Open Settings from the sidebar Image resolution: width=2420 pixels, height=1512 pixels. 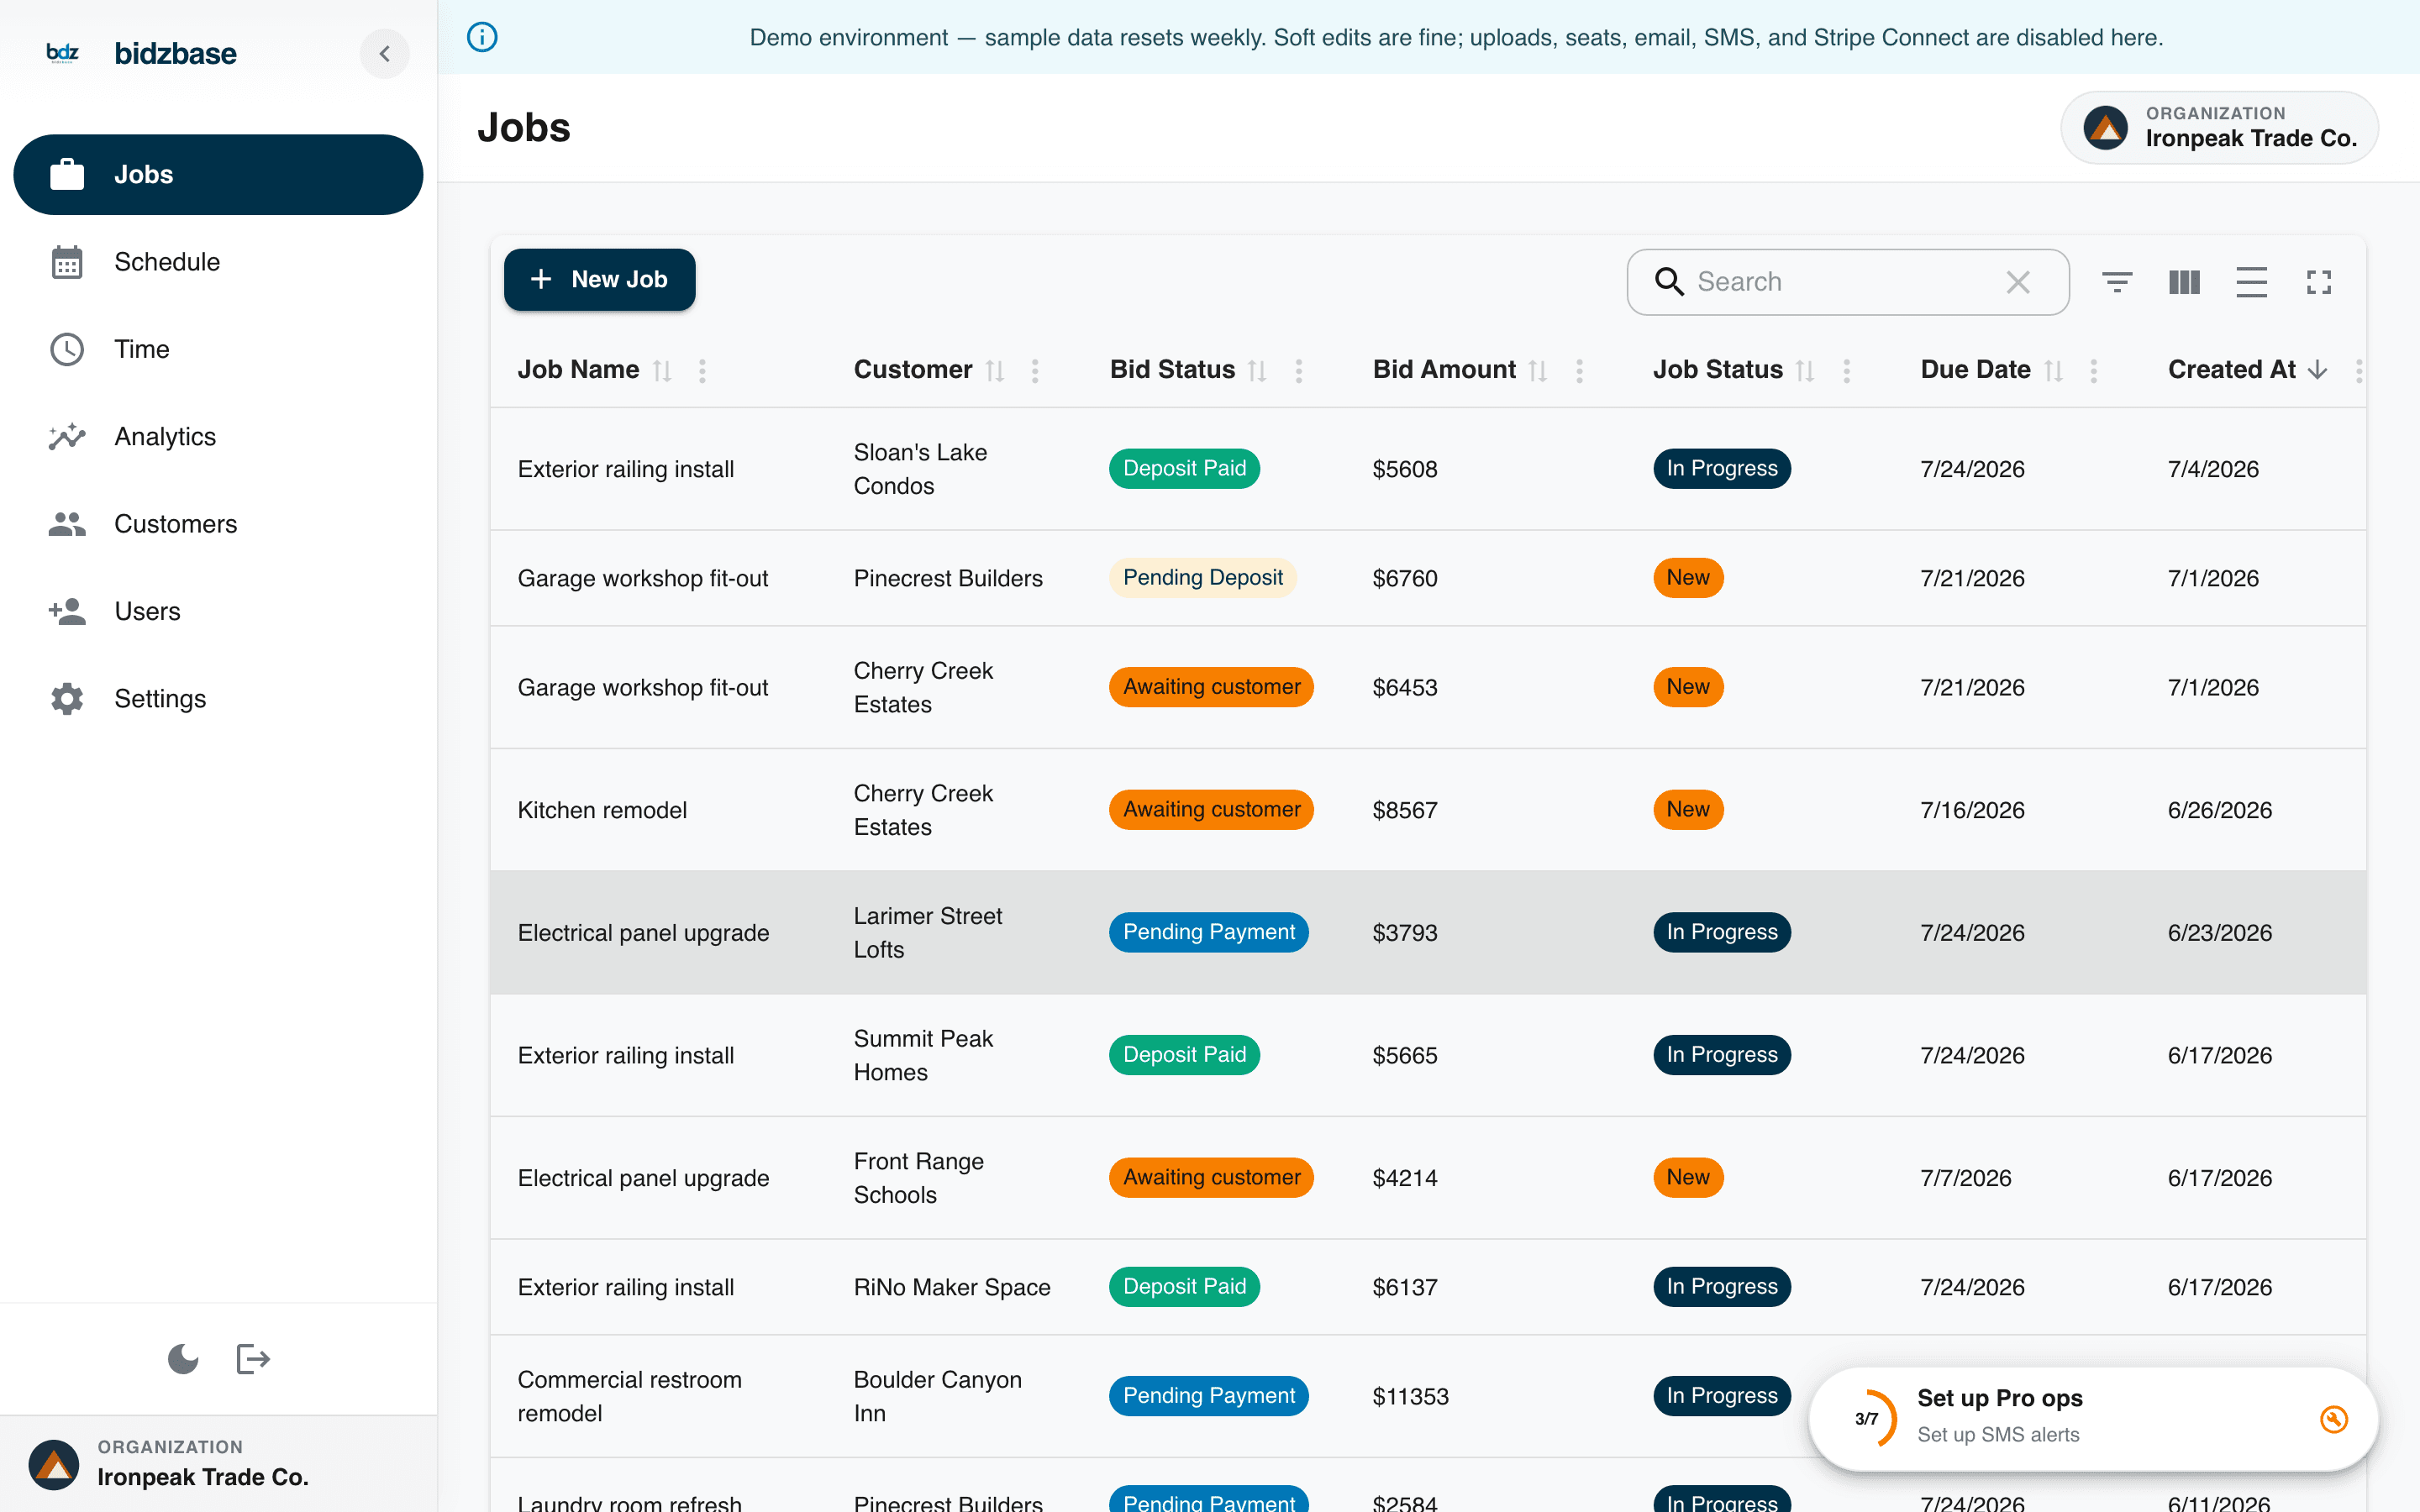click(x=218, y=699)
